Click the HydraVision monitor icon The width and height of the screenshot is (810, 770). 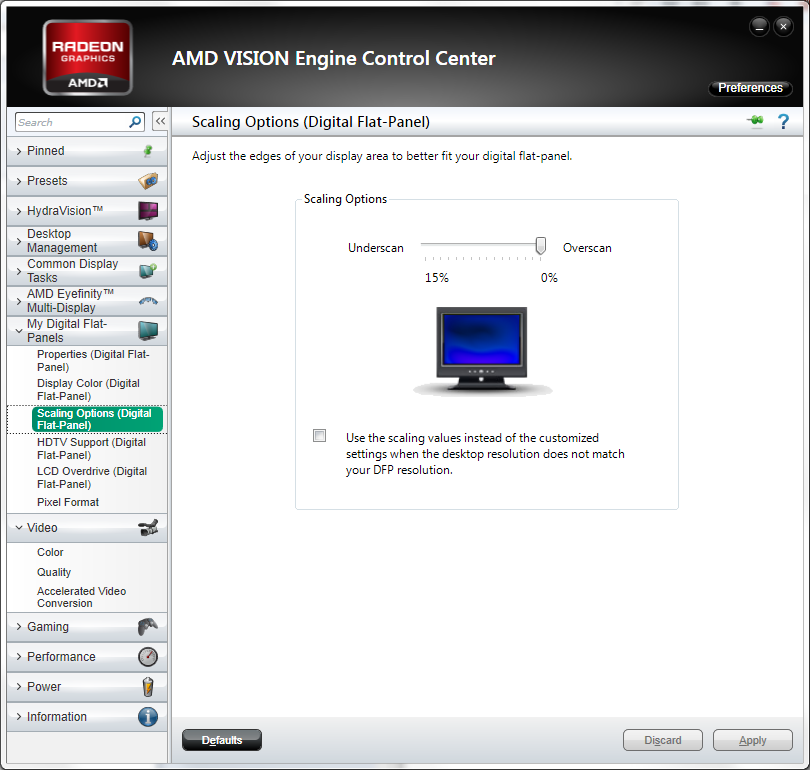(x=148, y=211)
